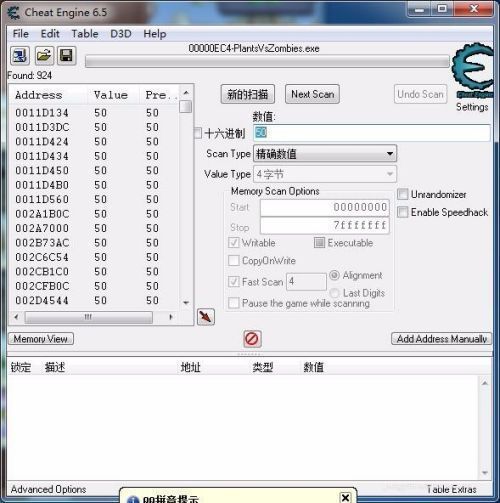
Task: Click the Undo Scan button
Action: coord(420,94)
